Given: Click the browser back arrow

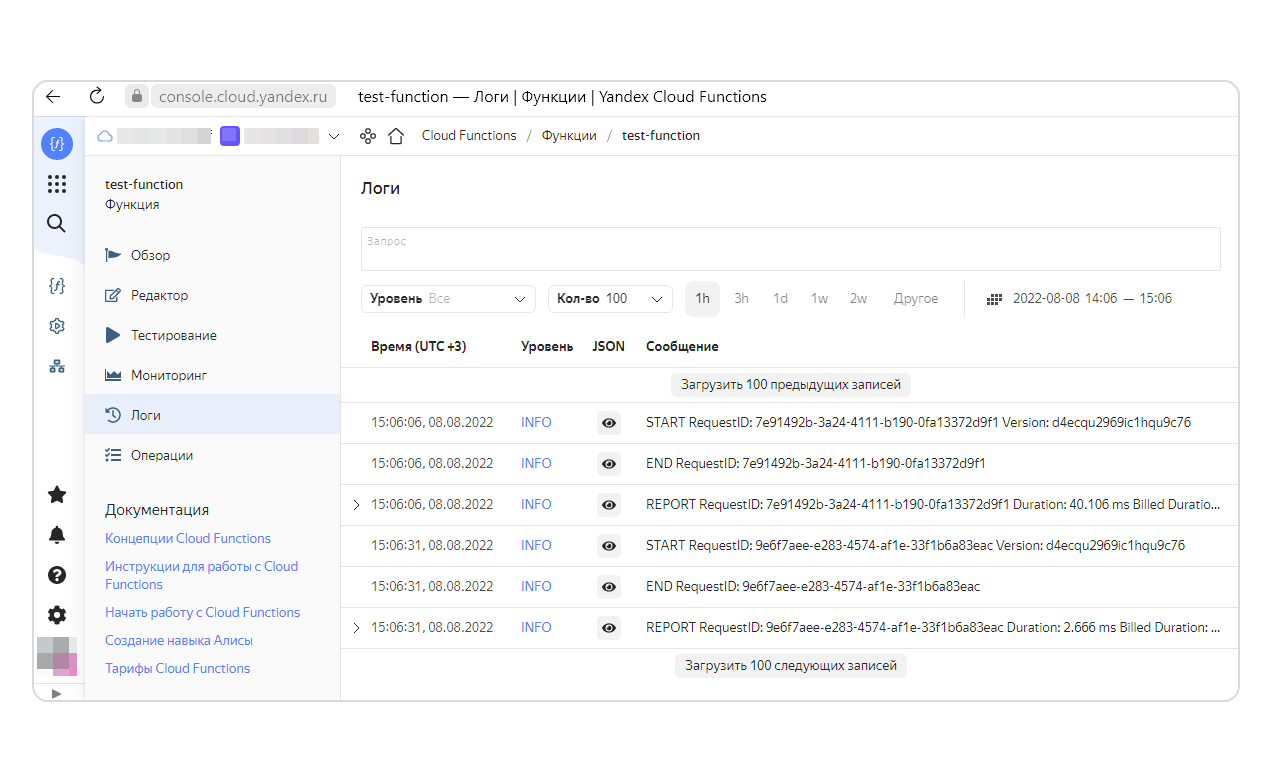Looking at the screenshot, I should 54,97.
